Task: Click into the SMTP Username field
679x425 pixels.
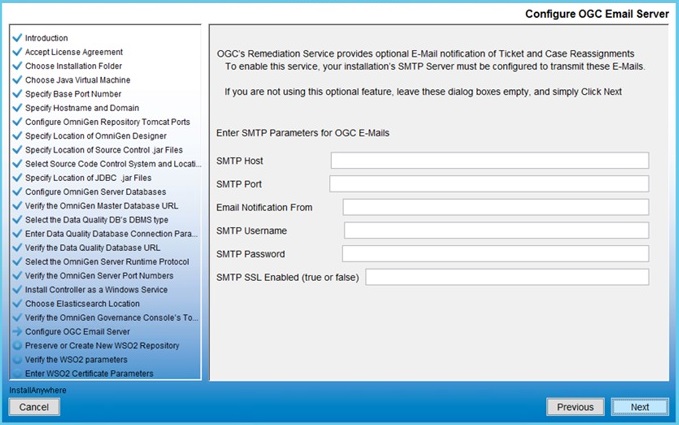Action: click(x=496, y=230)
